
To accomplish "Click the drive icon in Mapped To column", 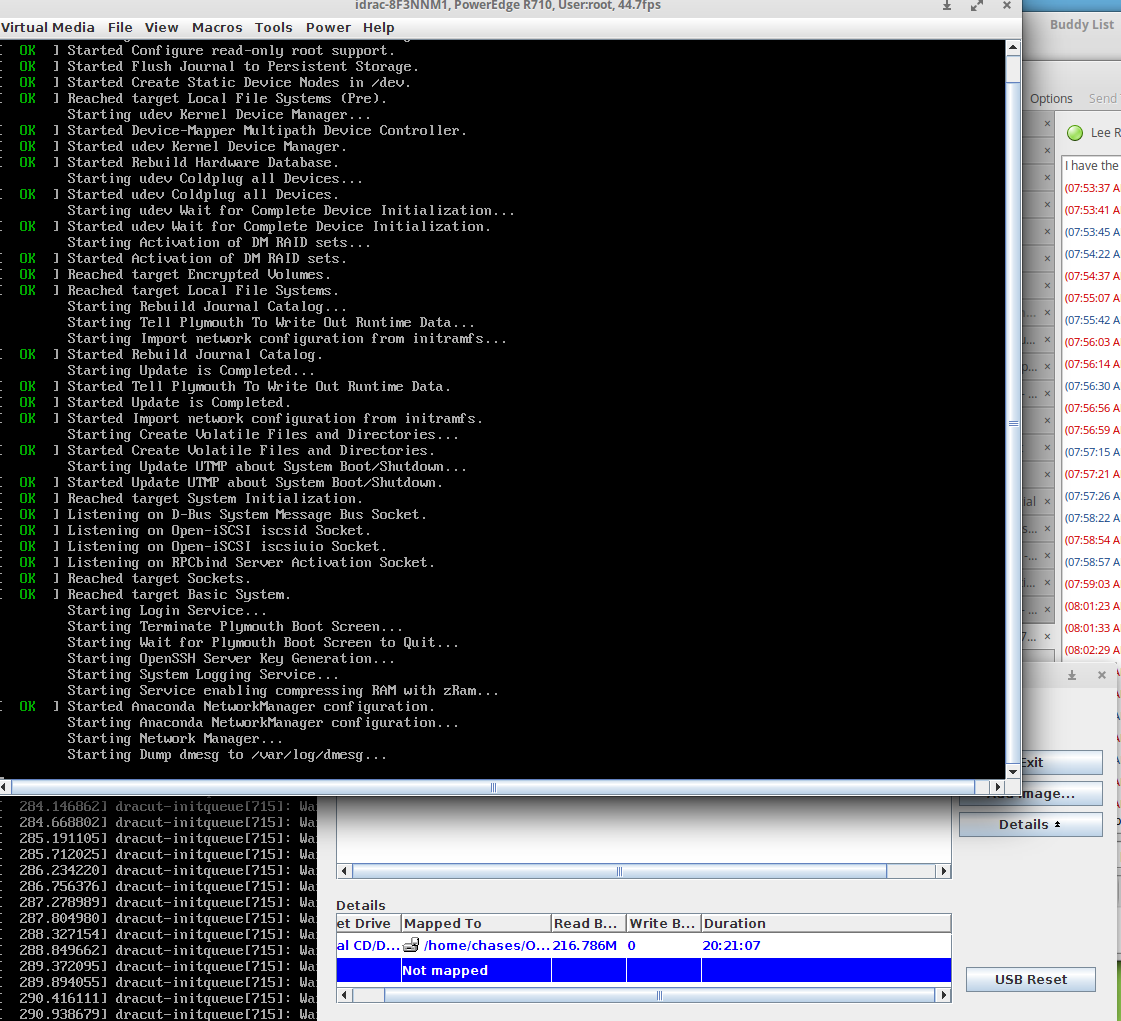I will pyautogui.click(x=411, y=945).
